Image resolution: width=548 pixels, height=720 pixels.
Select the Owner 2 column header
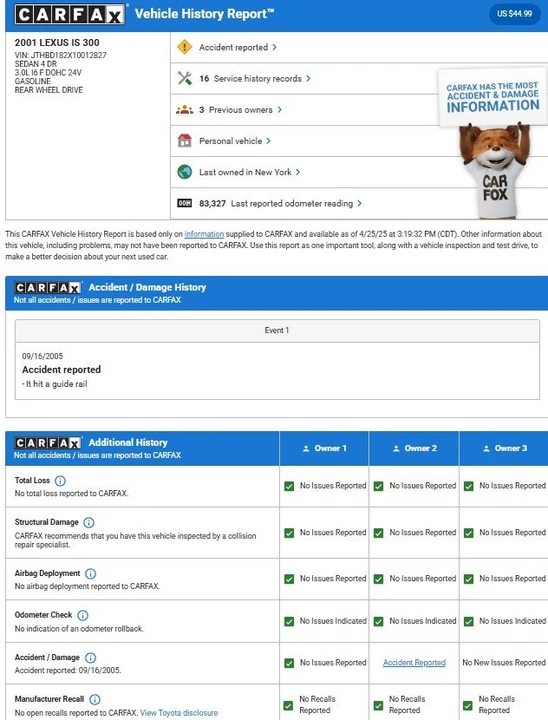click(x=415, y=448)
